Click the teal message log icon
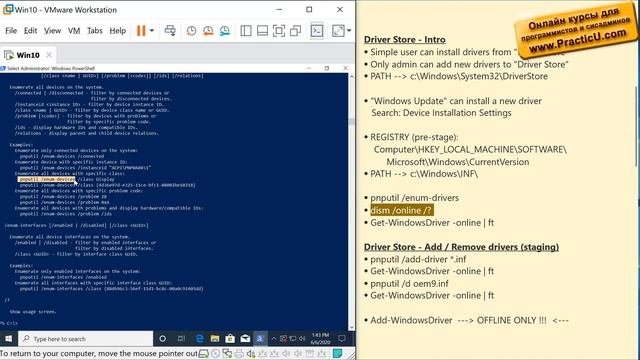This screenshot has width=640, height=360. (338, 353)
